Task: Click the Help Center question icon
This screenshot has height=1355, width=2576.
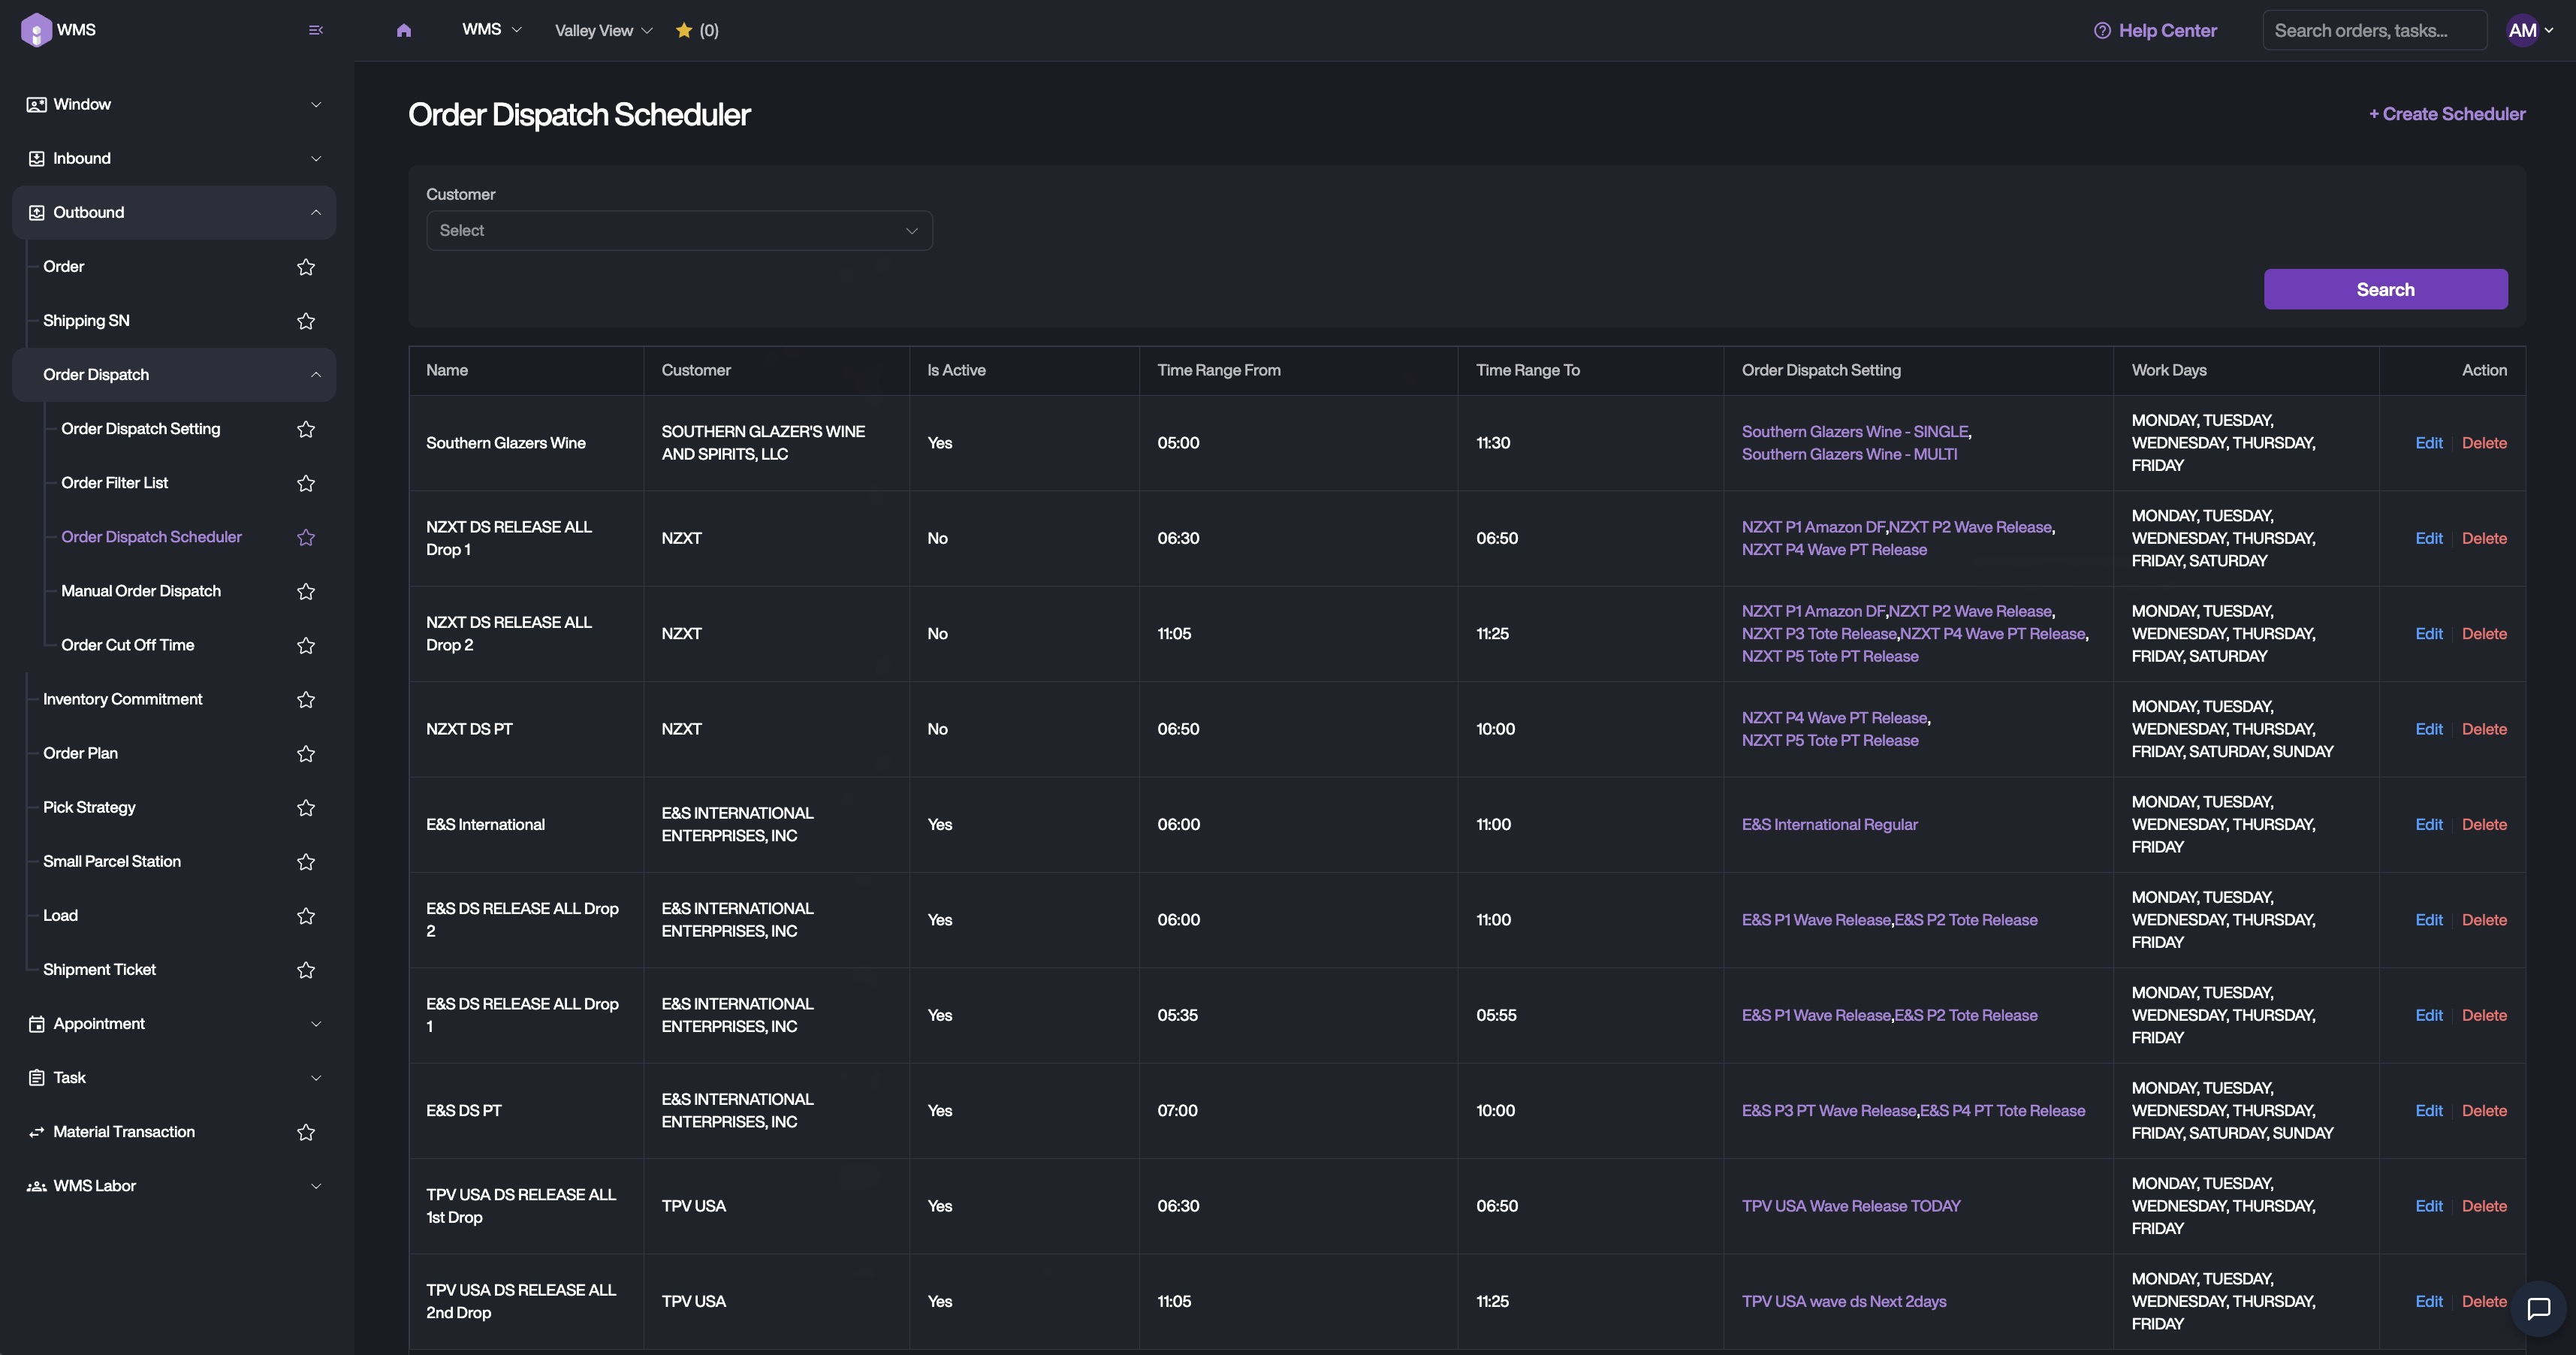Action: coord(2102,30)
